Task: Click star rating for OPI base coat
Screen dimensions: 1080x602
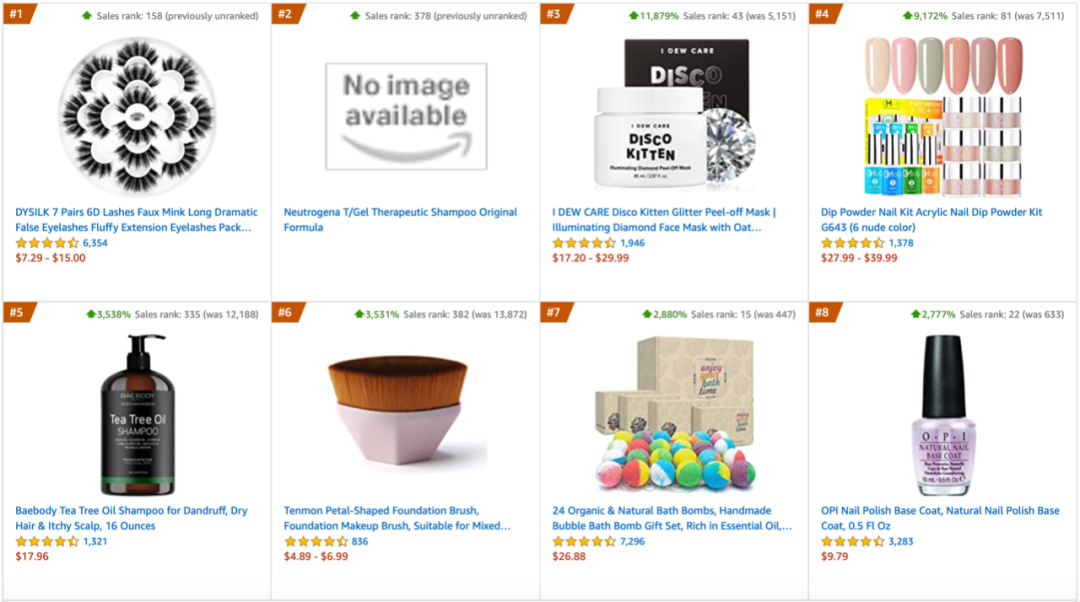Action: 852,542
